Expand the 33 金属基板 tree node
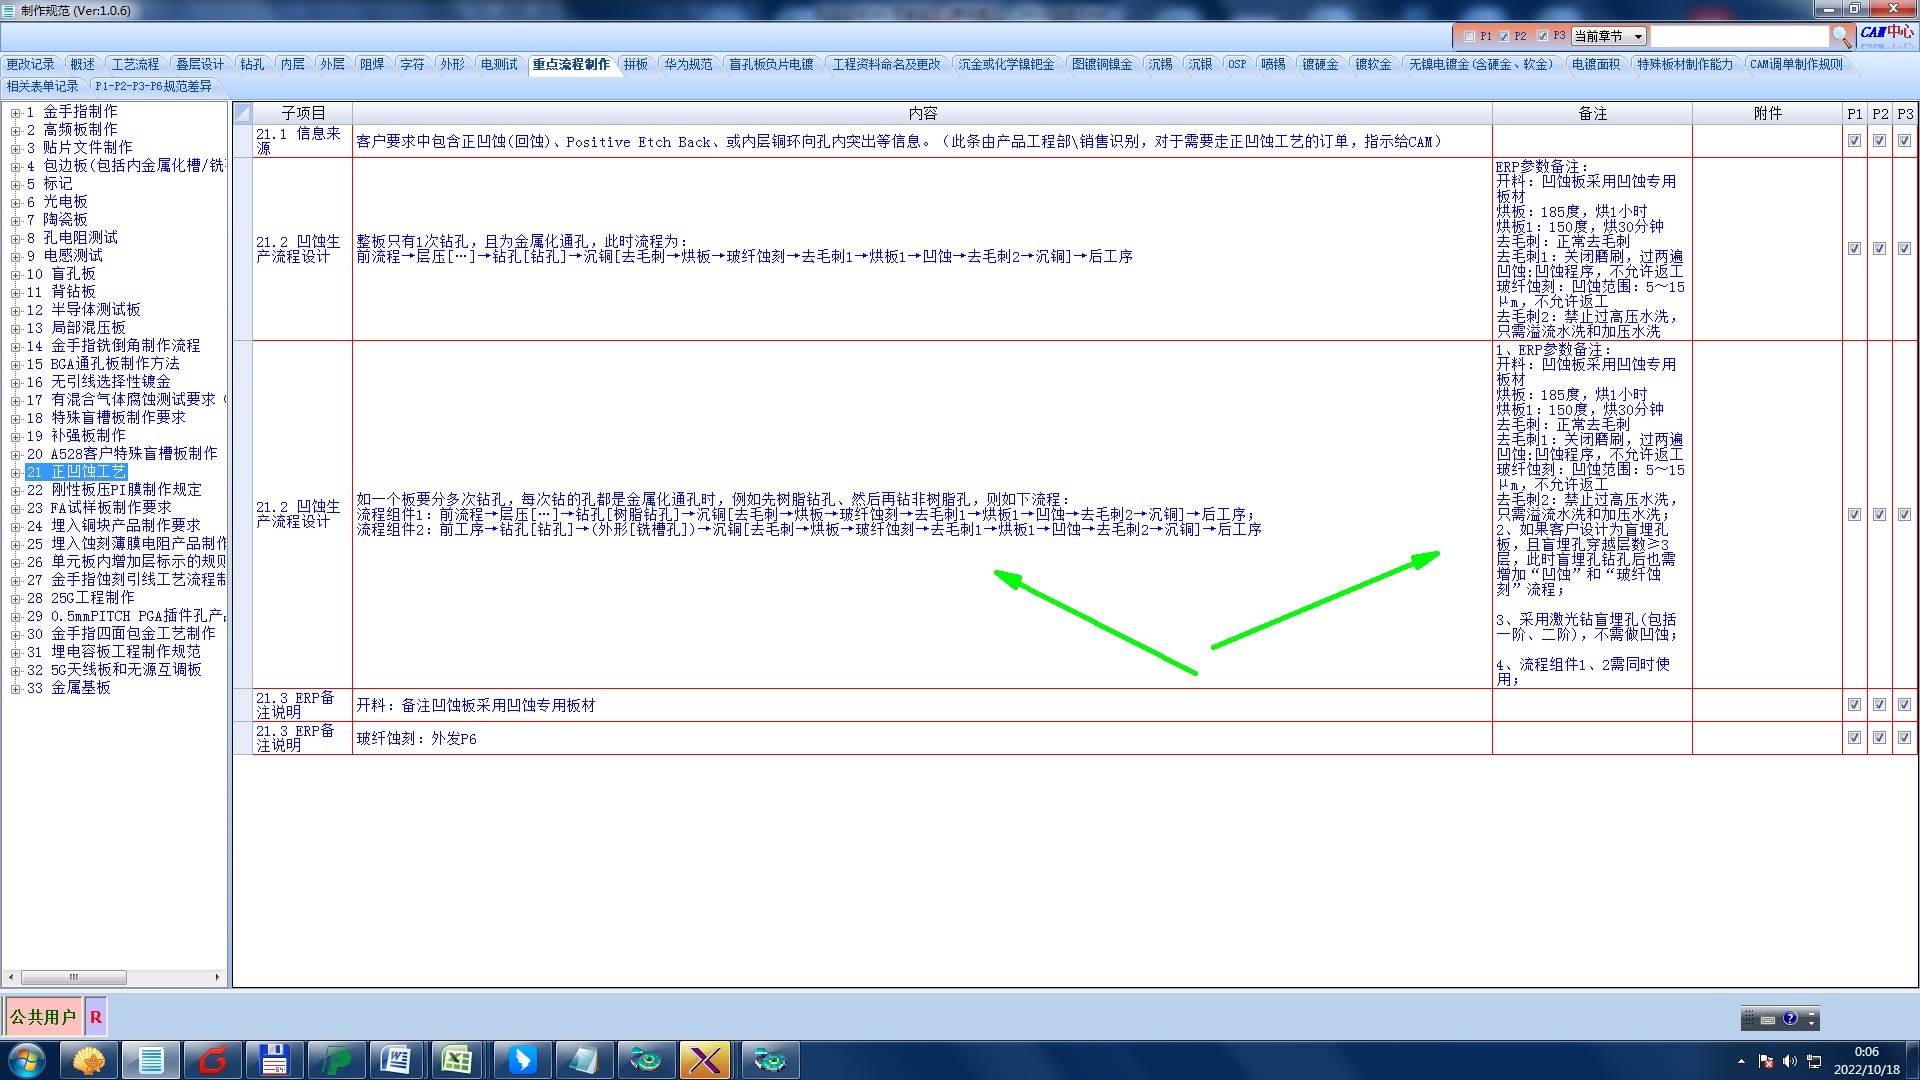Image resolution: width=1920 pixels, height=1080 pixels. 15,689
